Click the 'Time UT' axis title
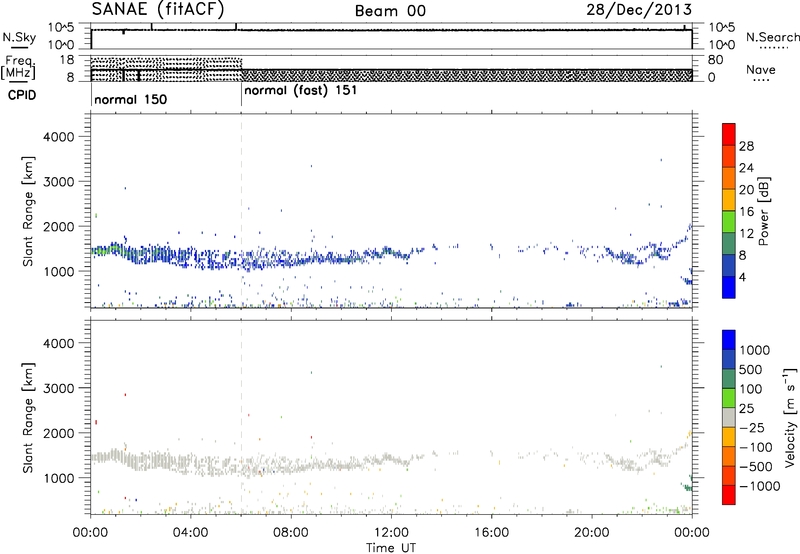The height and width of the screenshot is (554, 800). [x=391, y=547]
